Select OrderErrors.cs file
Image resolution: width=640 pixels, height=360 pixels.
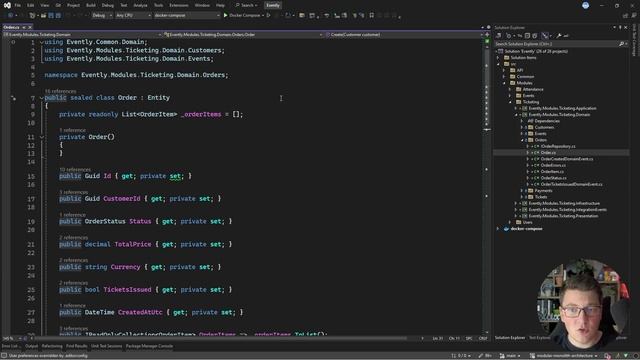click(553, 165)
